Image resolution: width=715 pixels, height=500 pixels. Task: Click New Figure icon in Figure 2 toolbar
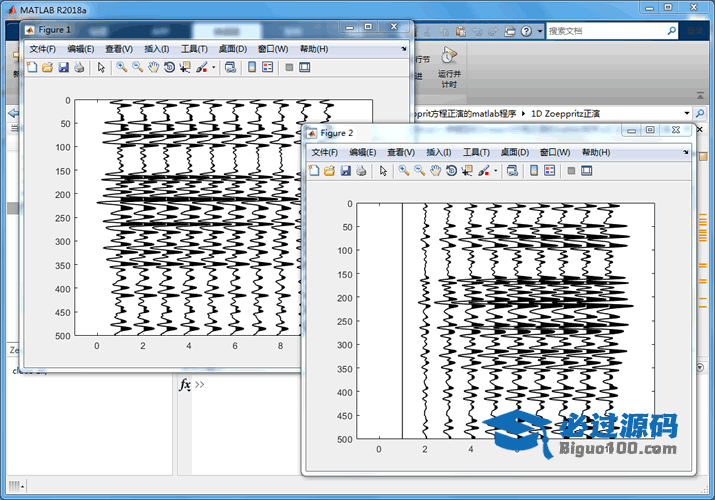314,171
